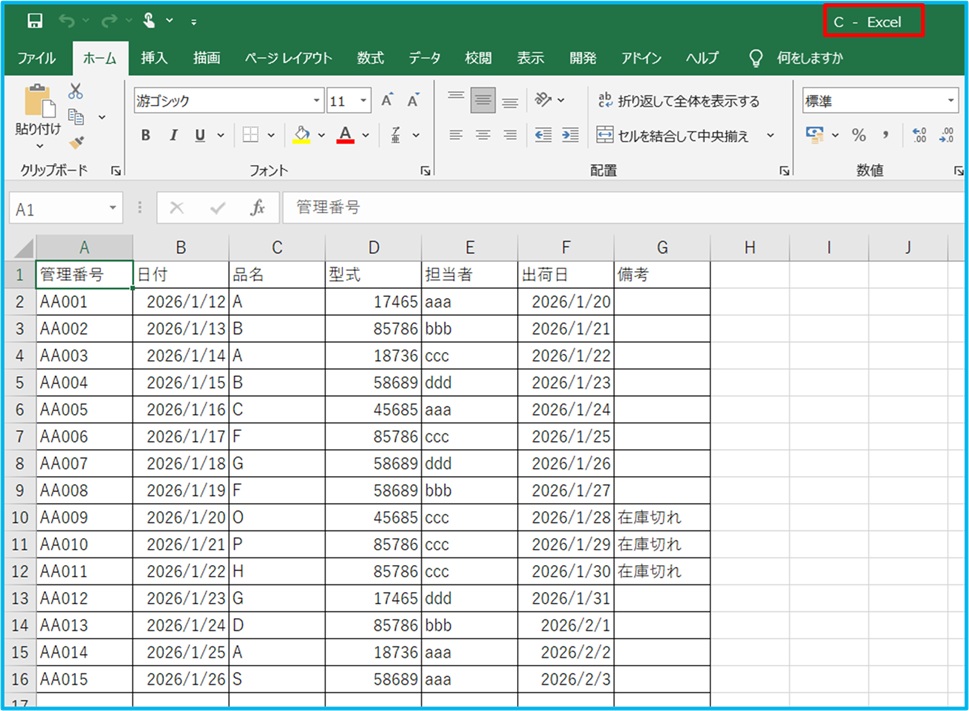This screenshot has width=969, height=711.
Task: Expand the 標準 number format dropdown
Action: [950, 101]
